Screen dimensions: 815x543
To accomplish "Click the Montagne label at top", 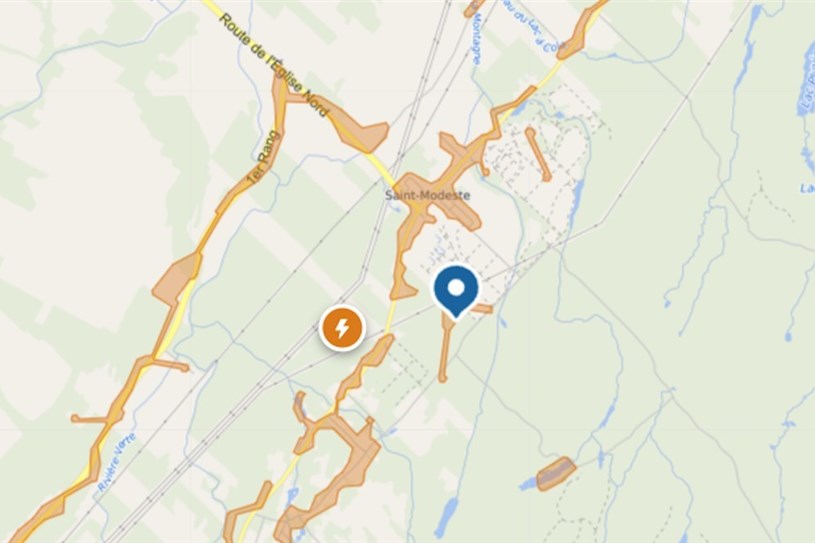I will point(475,39).
